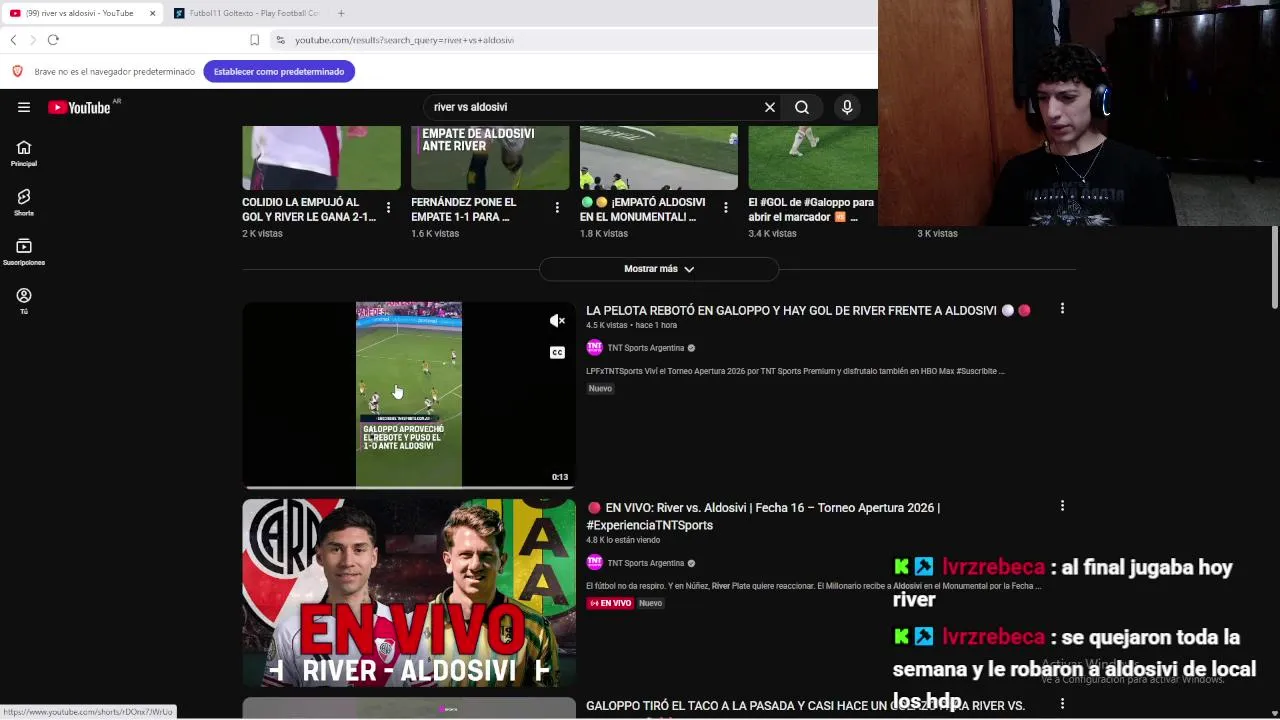Image resolution: width=1280 pixels, height=720 pixels.
Task: Reload the current page
Action: (x=53, y=40)
